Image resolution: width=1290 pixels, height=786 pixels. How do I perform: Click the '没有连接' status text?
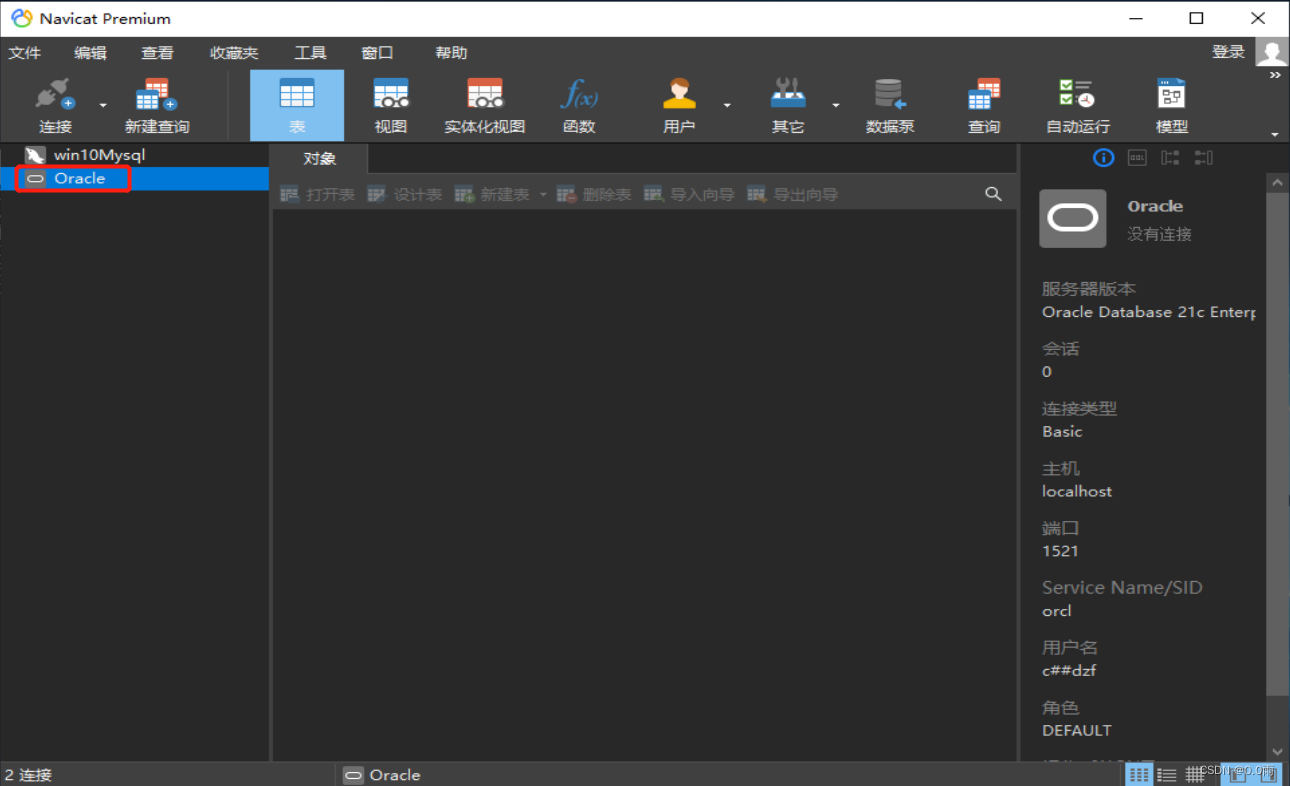pyautogui.click(x=1159, y=234)
